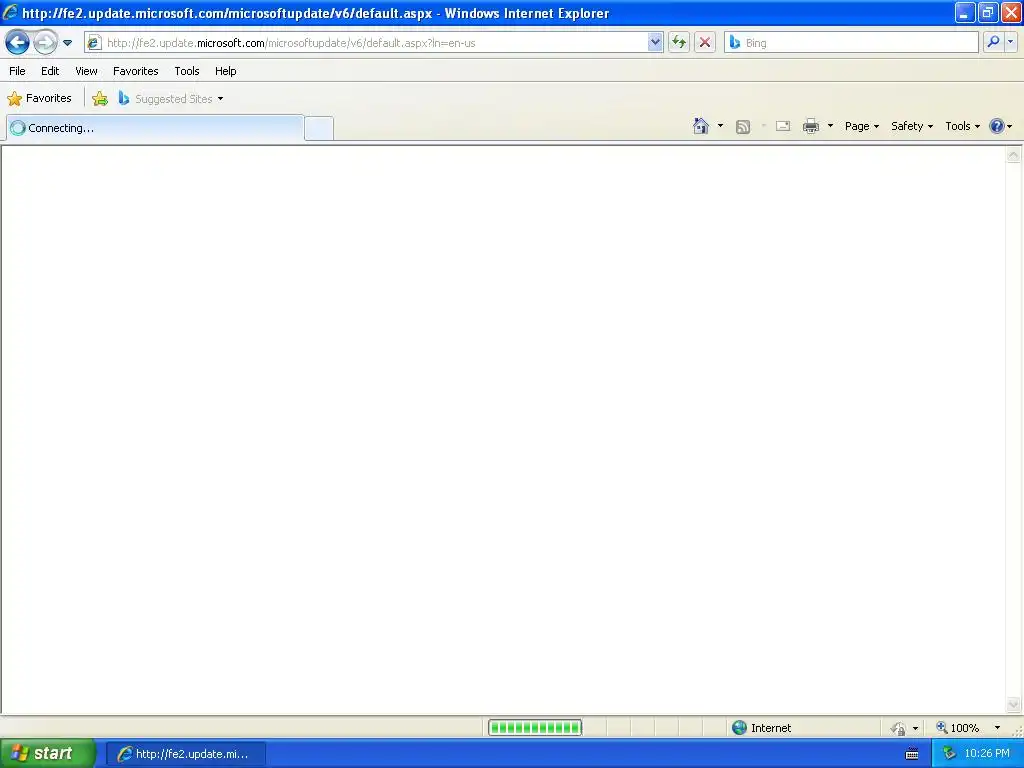Open the Windows start button
The width and height of the screenshot is (1024, 768).
click(x=47, y=753)
